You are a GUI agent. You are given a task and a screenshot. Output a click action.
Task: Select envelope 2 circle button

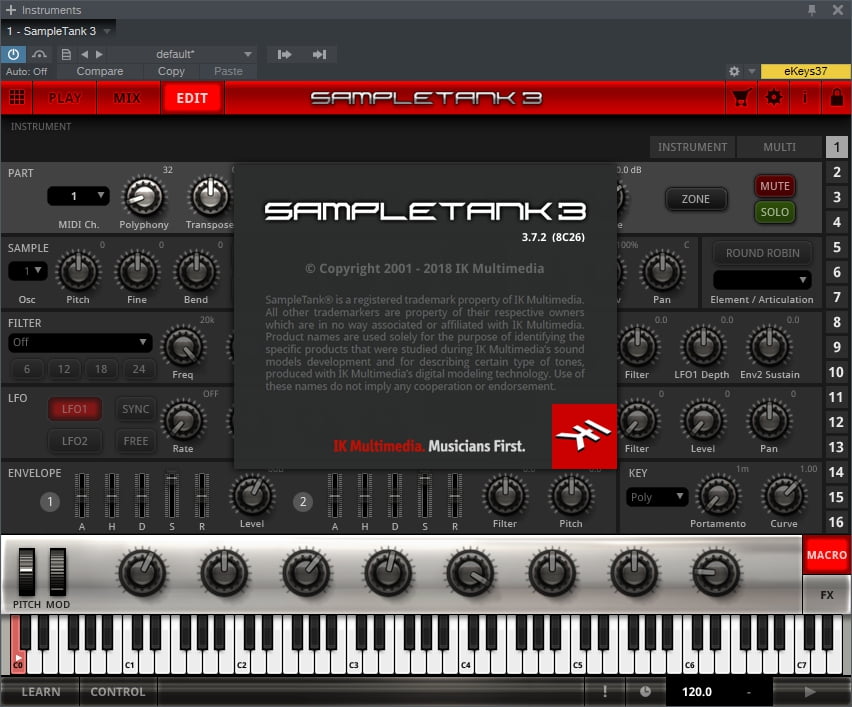[x=303, y=502]
